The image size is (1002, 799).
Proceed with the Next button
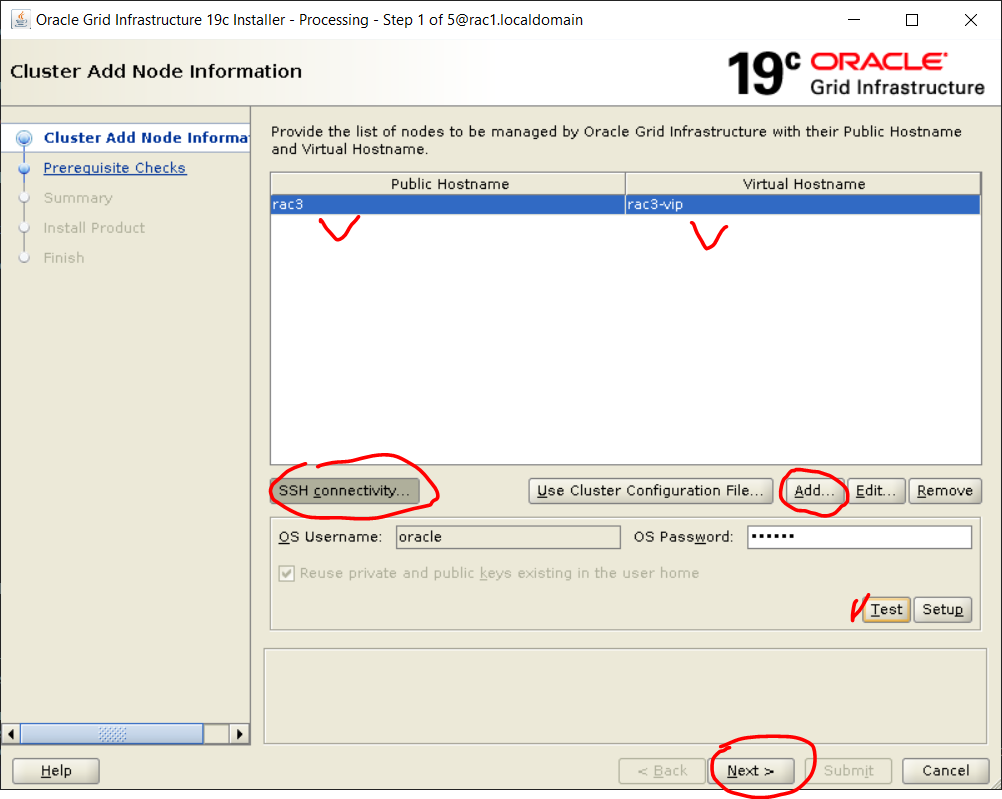[751, 771]
